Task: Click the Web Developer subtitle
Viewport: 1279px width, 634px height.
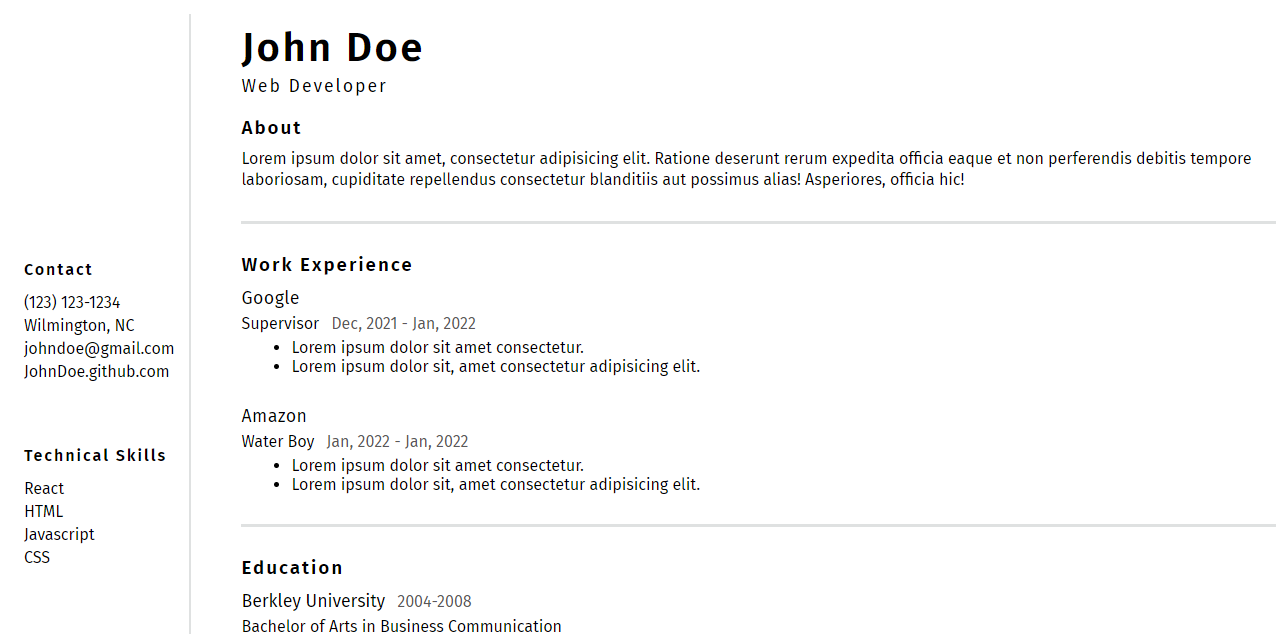Action: (314, 86)
